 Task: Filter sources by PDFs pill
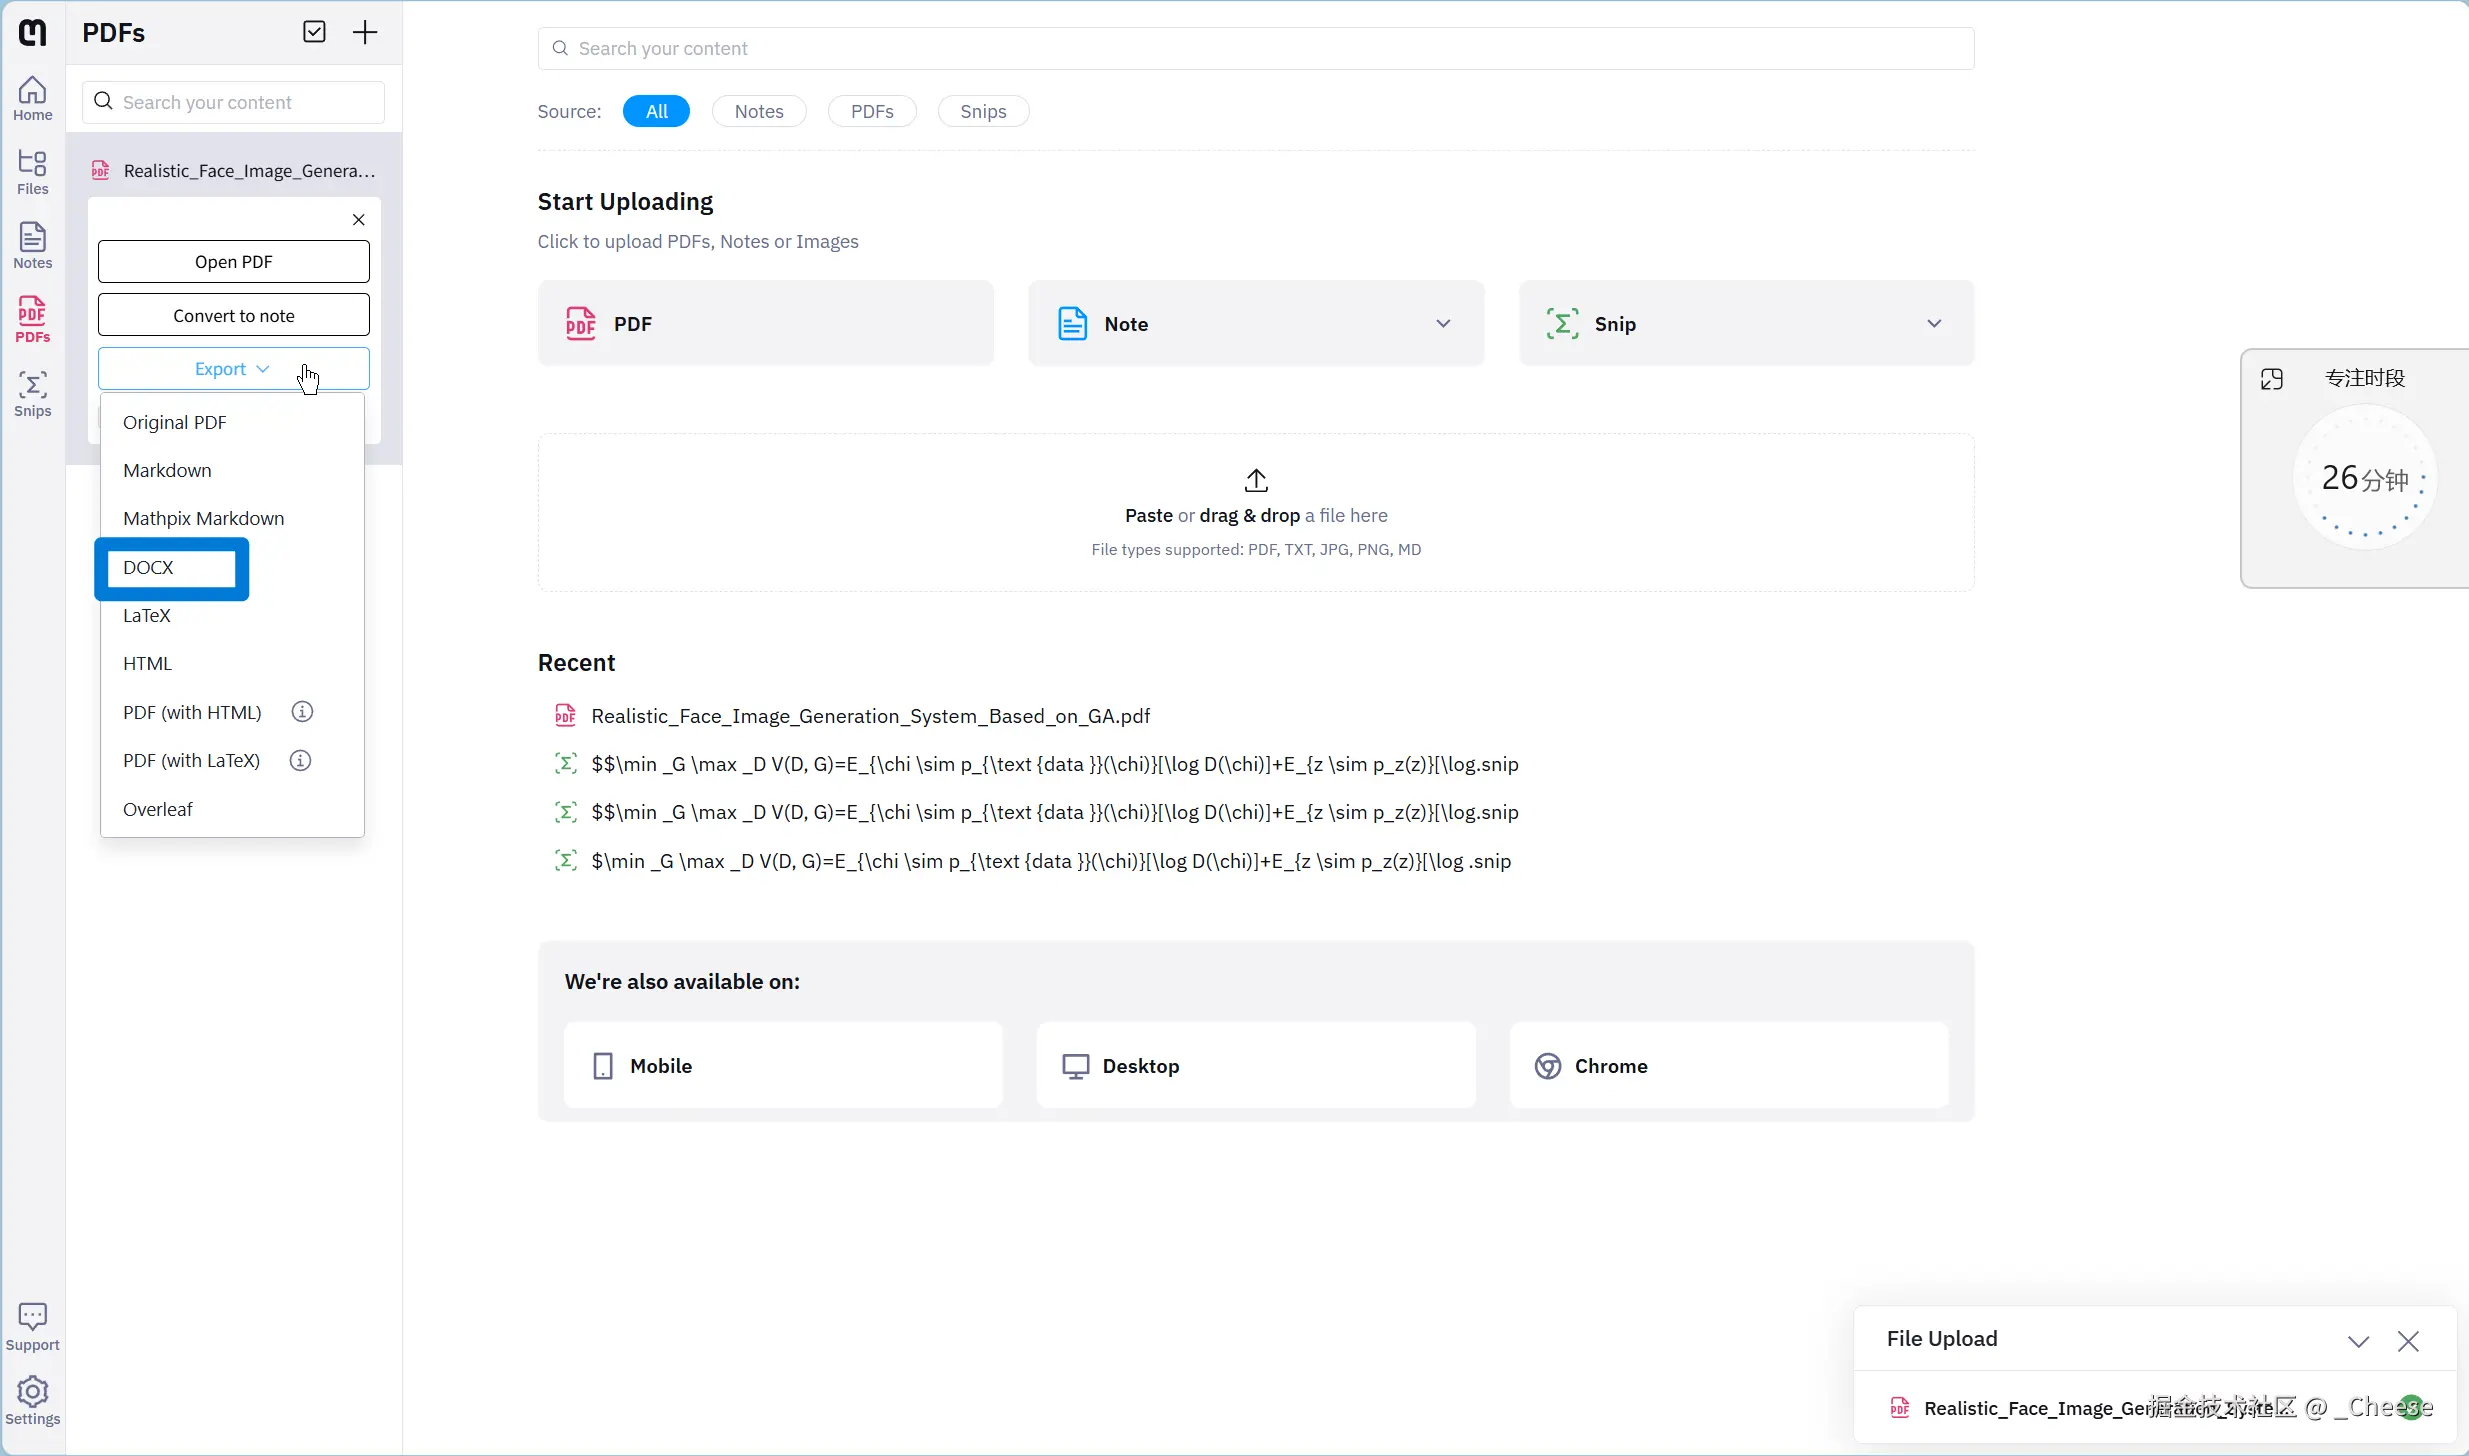(871, 111)
